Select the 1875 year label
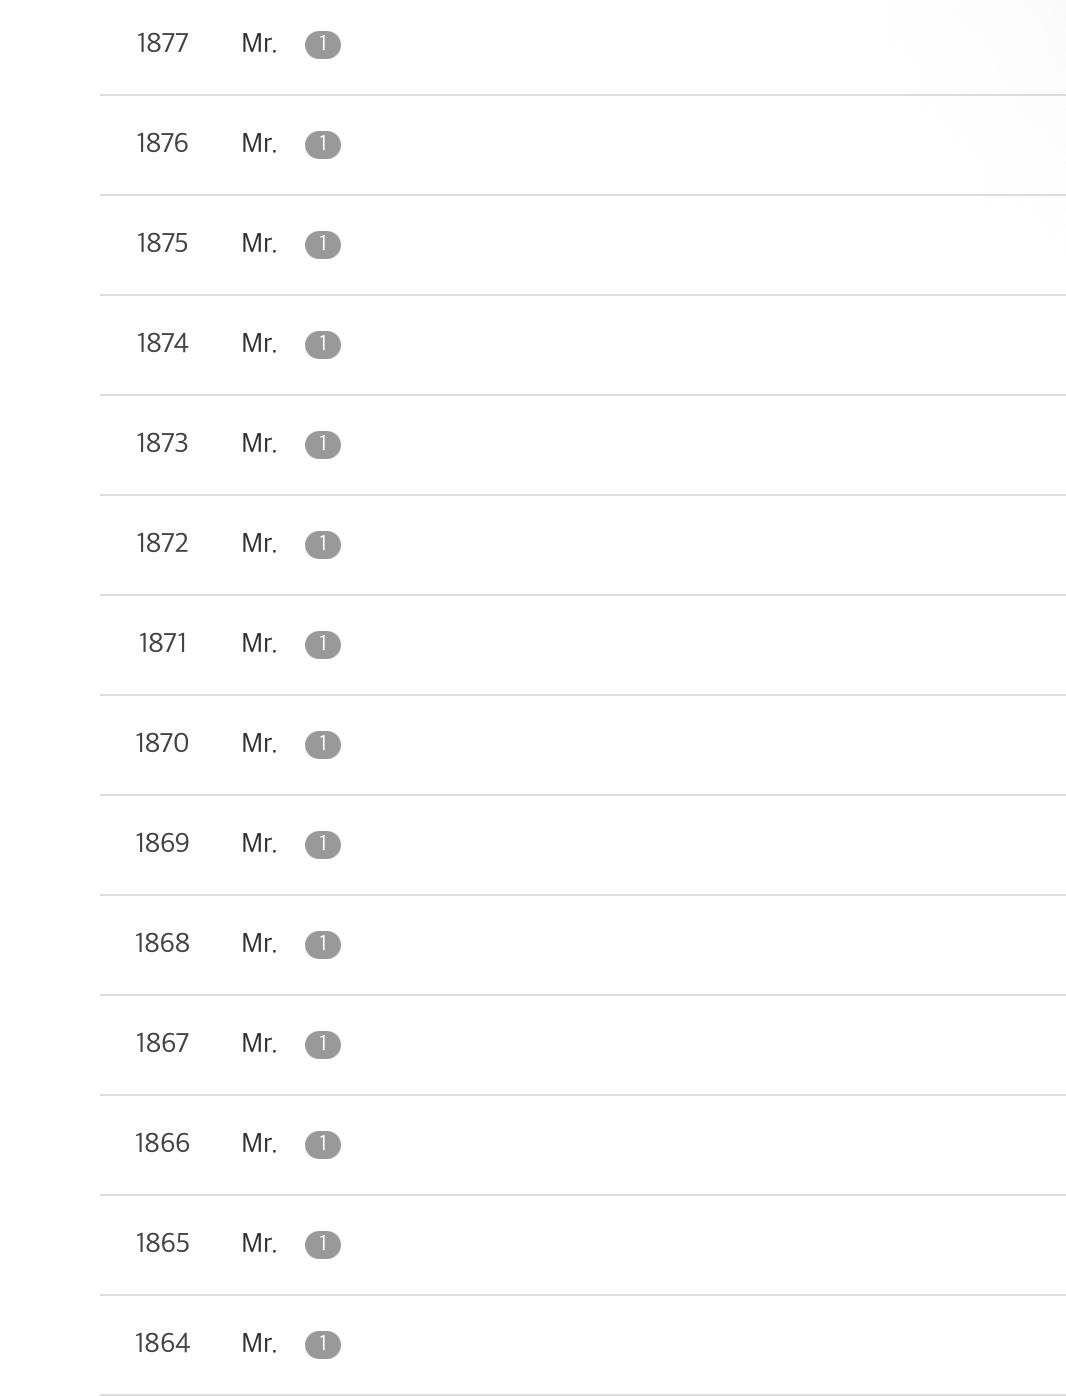The image size is (1066, 1396). (162, 244)
